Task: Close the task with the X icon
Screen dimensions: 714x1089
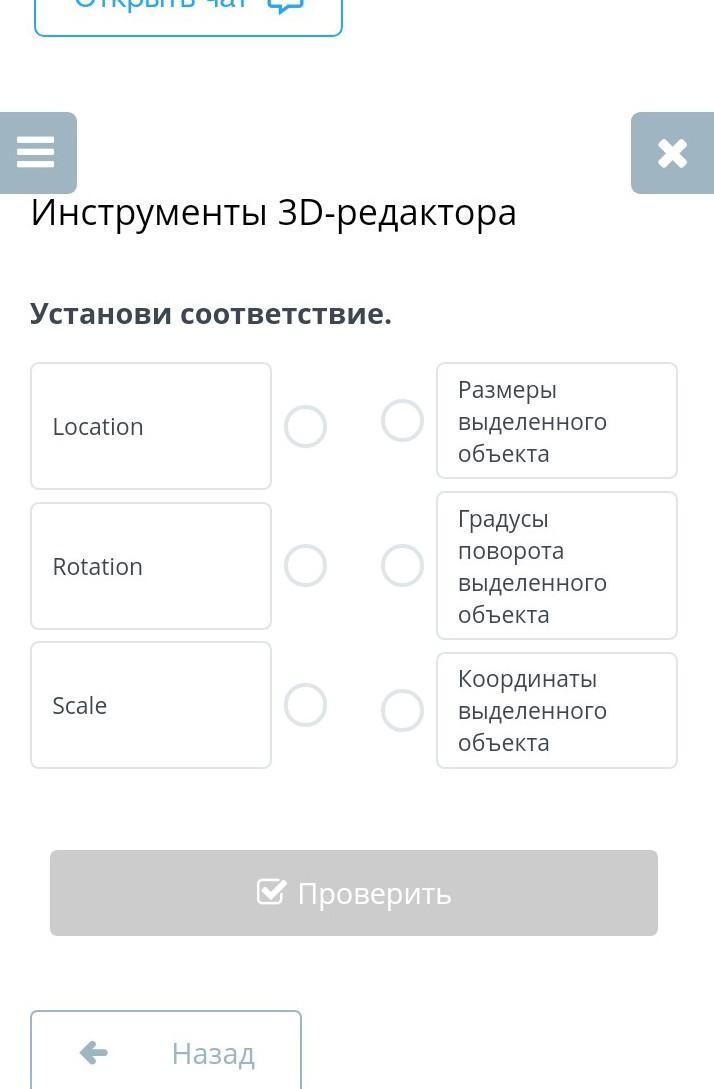Action: coord(672,153)
